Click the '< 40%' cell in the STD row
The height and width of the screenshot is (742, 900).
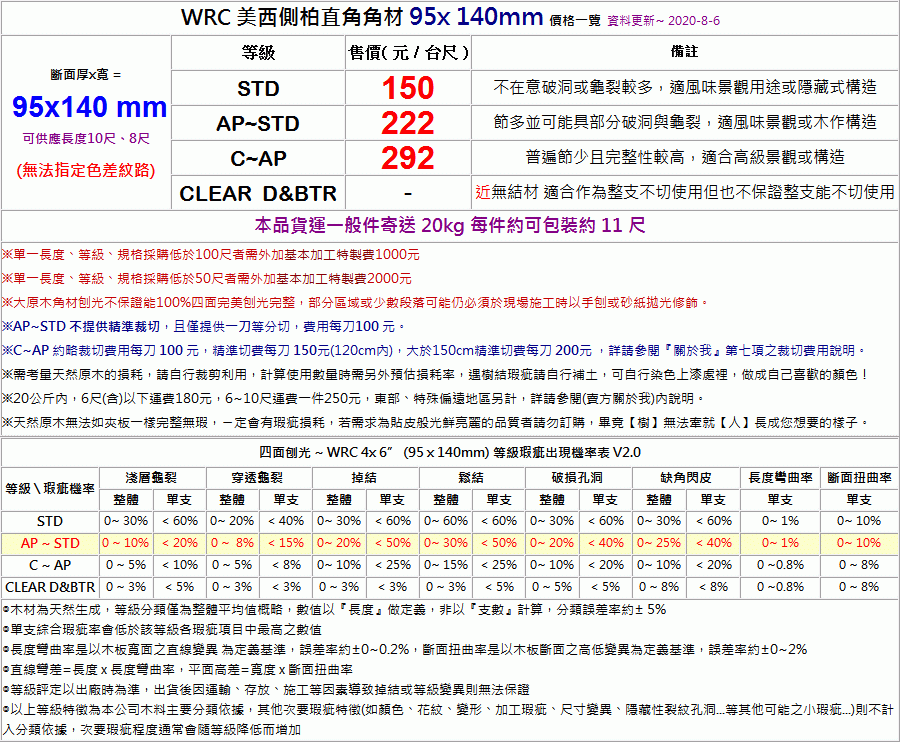[286, 521]
